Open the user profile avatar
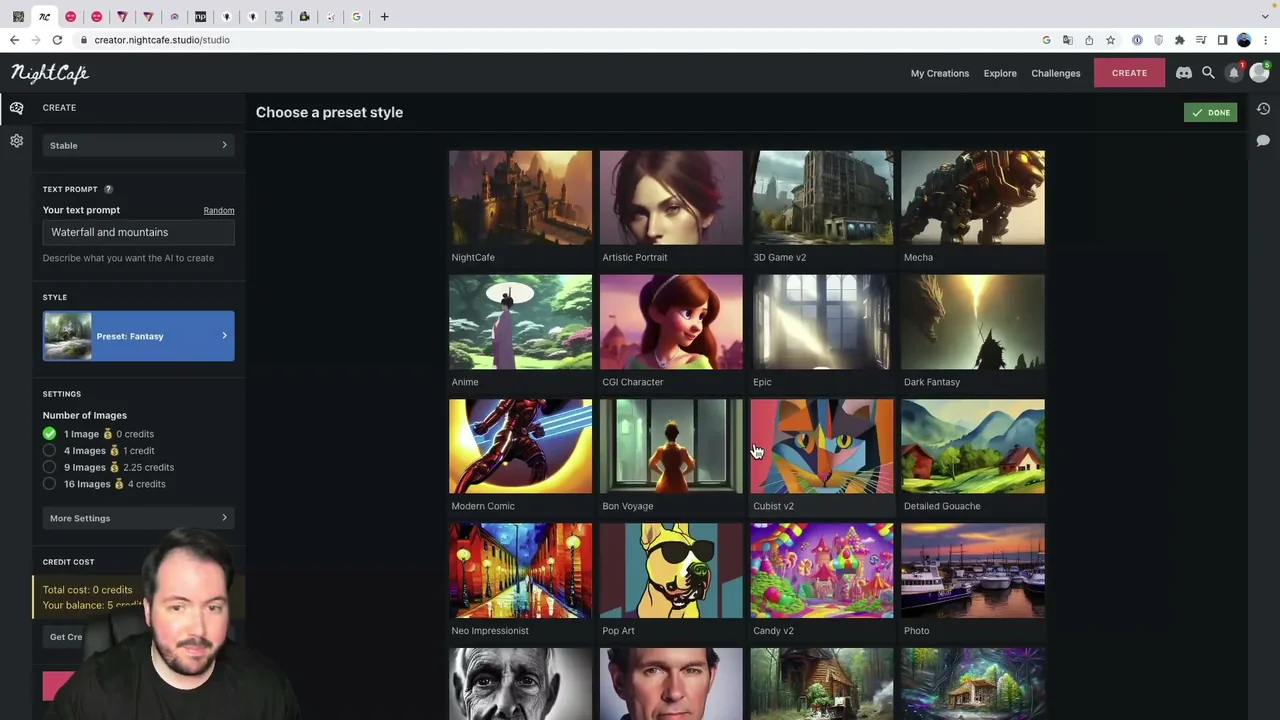This screenshot has width=1280, height=720. [1259, 73]
